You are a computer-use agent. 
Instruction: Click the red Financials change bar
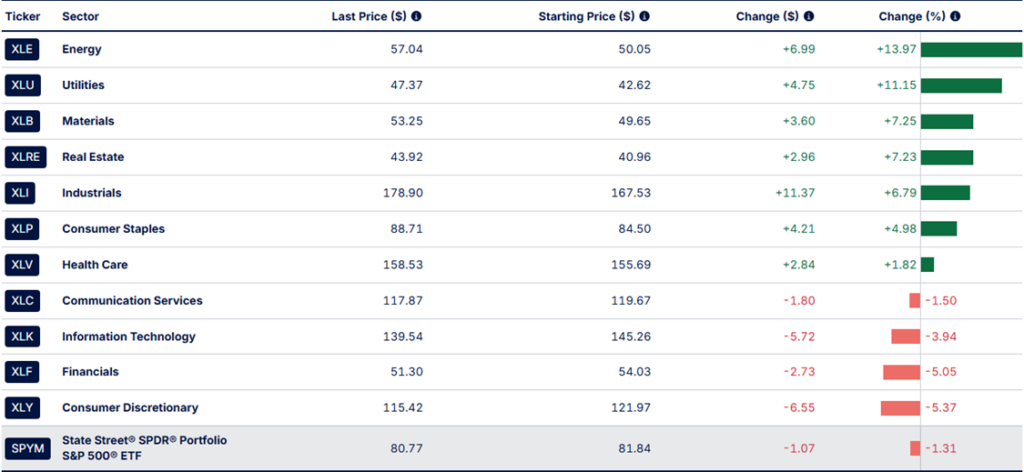point(901,372)
